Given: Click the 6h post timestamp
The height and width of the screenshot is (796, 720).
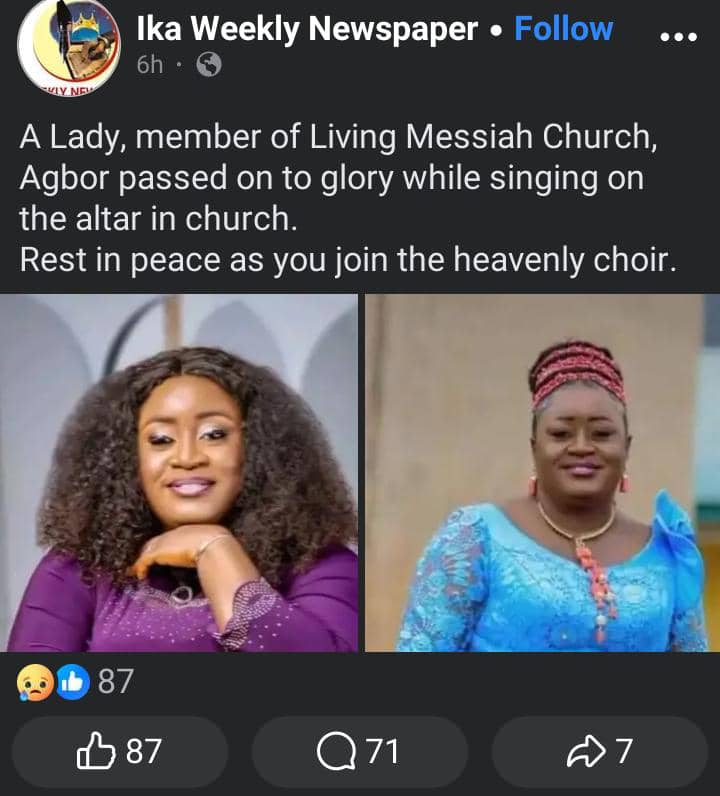Looking at the screenshot, I should tap(149, 65).
